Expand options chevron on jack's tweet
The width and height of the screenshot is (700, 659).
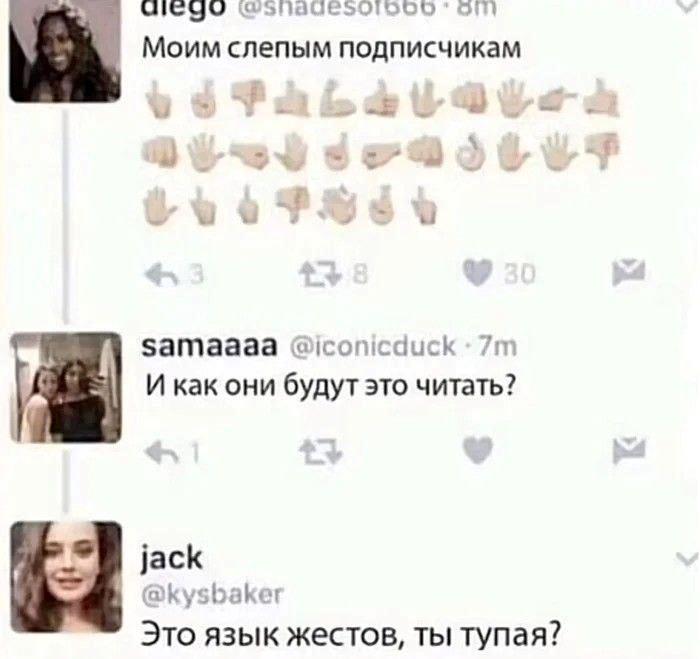pyautogui.click(x=686, y=559)
